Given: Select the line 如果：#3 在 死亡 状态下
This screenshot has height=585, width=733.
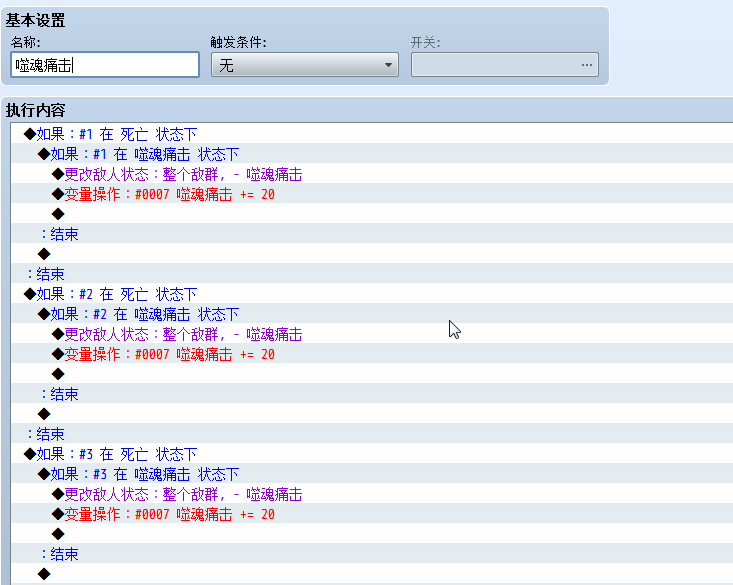Looking at the screenshot, I should click(x=372, y=454).
